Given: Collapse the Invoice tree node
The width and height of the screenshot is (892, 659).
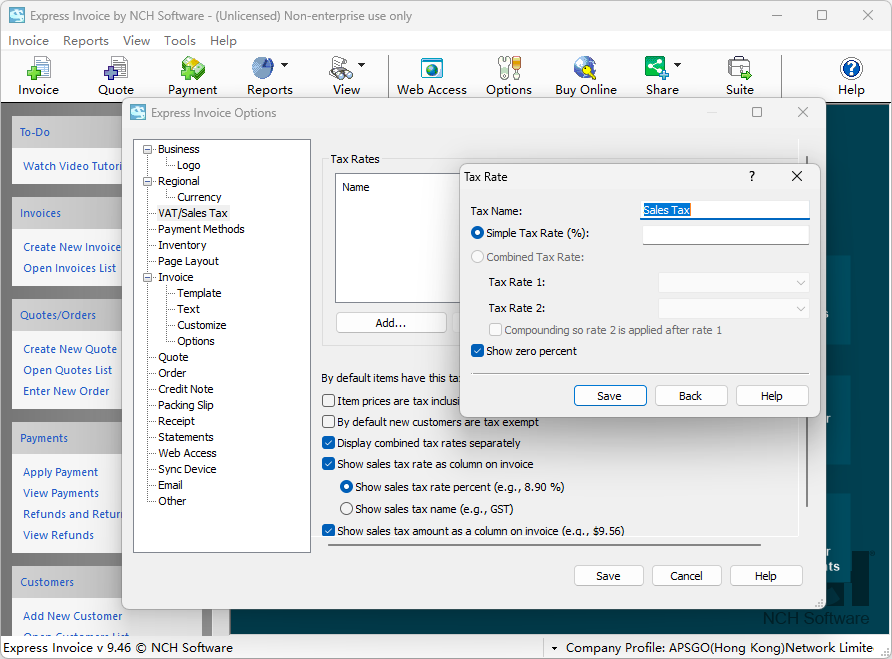Looking at the screenshot, I should click(148, 277).
